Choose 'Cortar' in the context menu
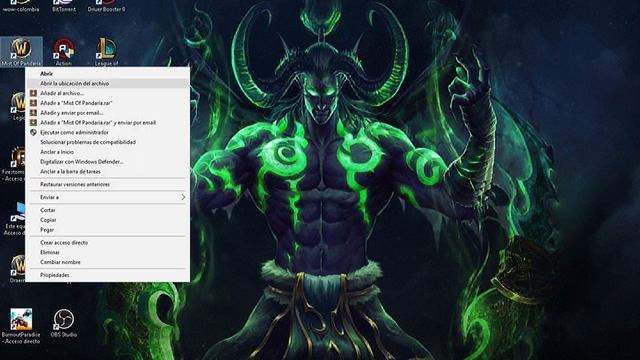Image resolution: width=640 pixels, height=360 pixels. (108, 210)
